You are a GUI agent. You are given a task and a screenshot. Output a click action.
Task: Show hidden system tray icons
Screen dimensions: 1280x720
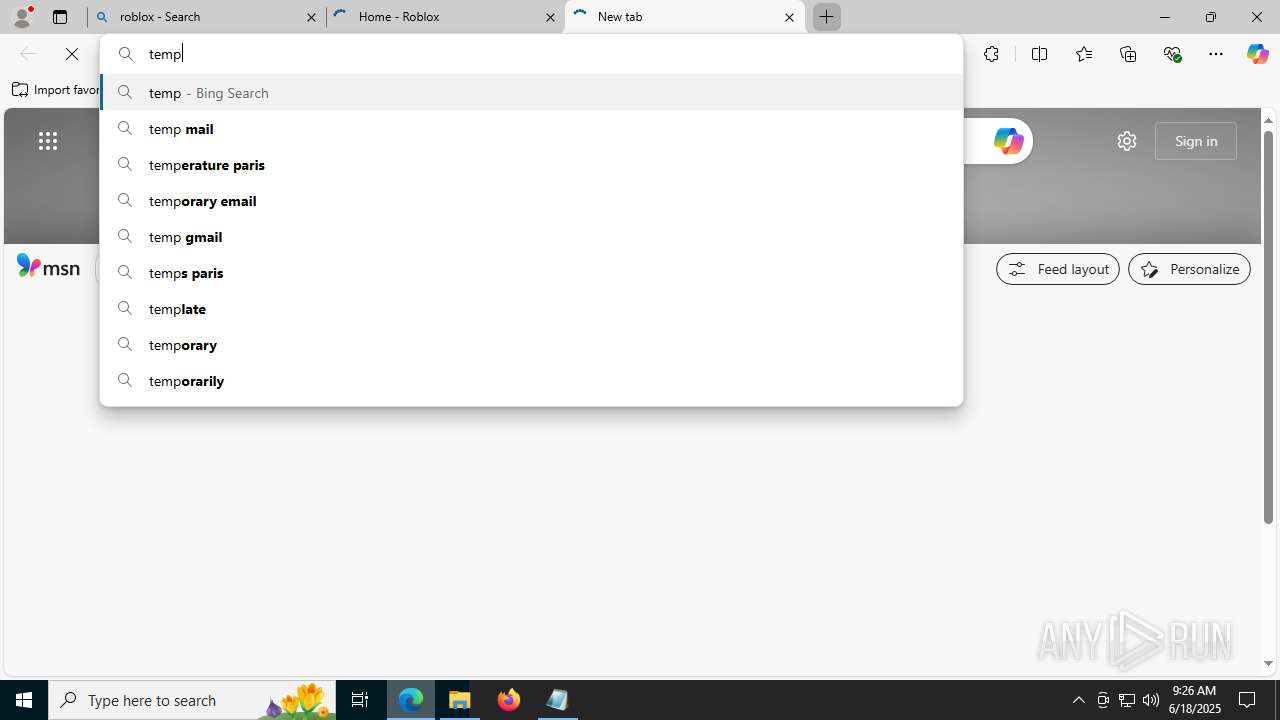1078,700
